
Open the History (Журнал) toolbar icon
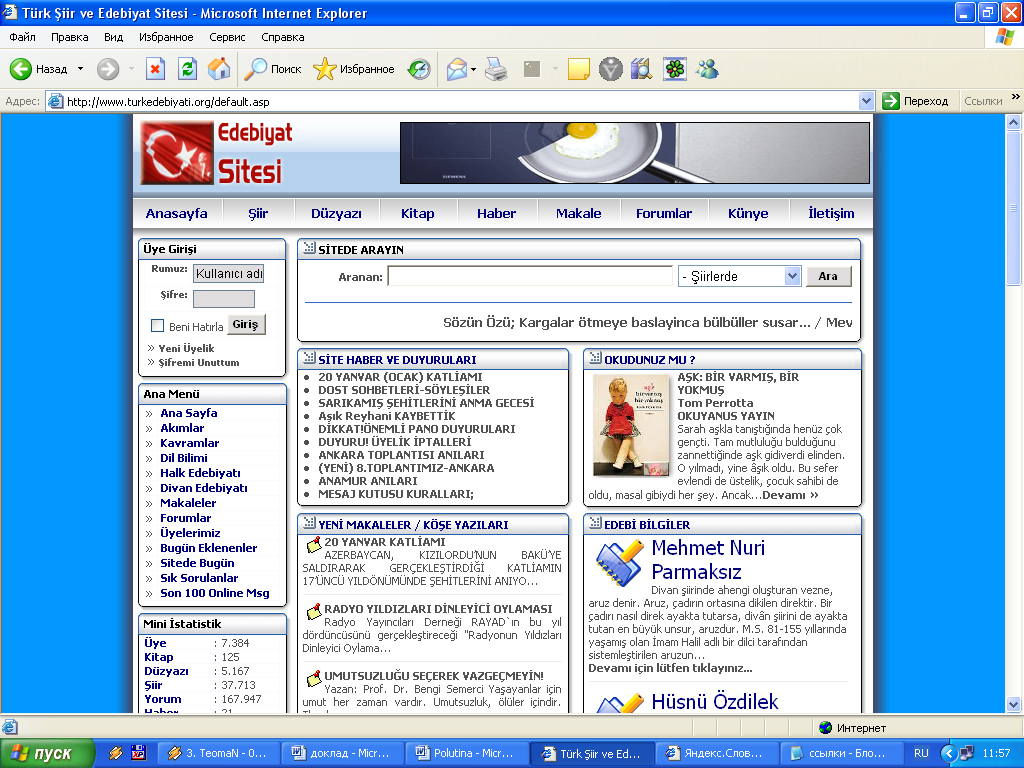[x=419, y=69]
